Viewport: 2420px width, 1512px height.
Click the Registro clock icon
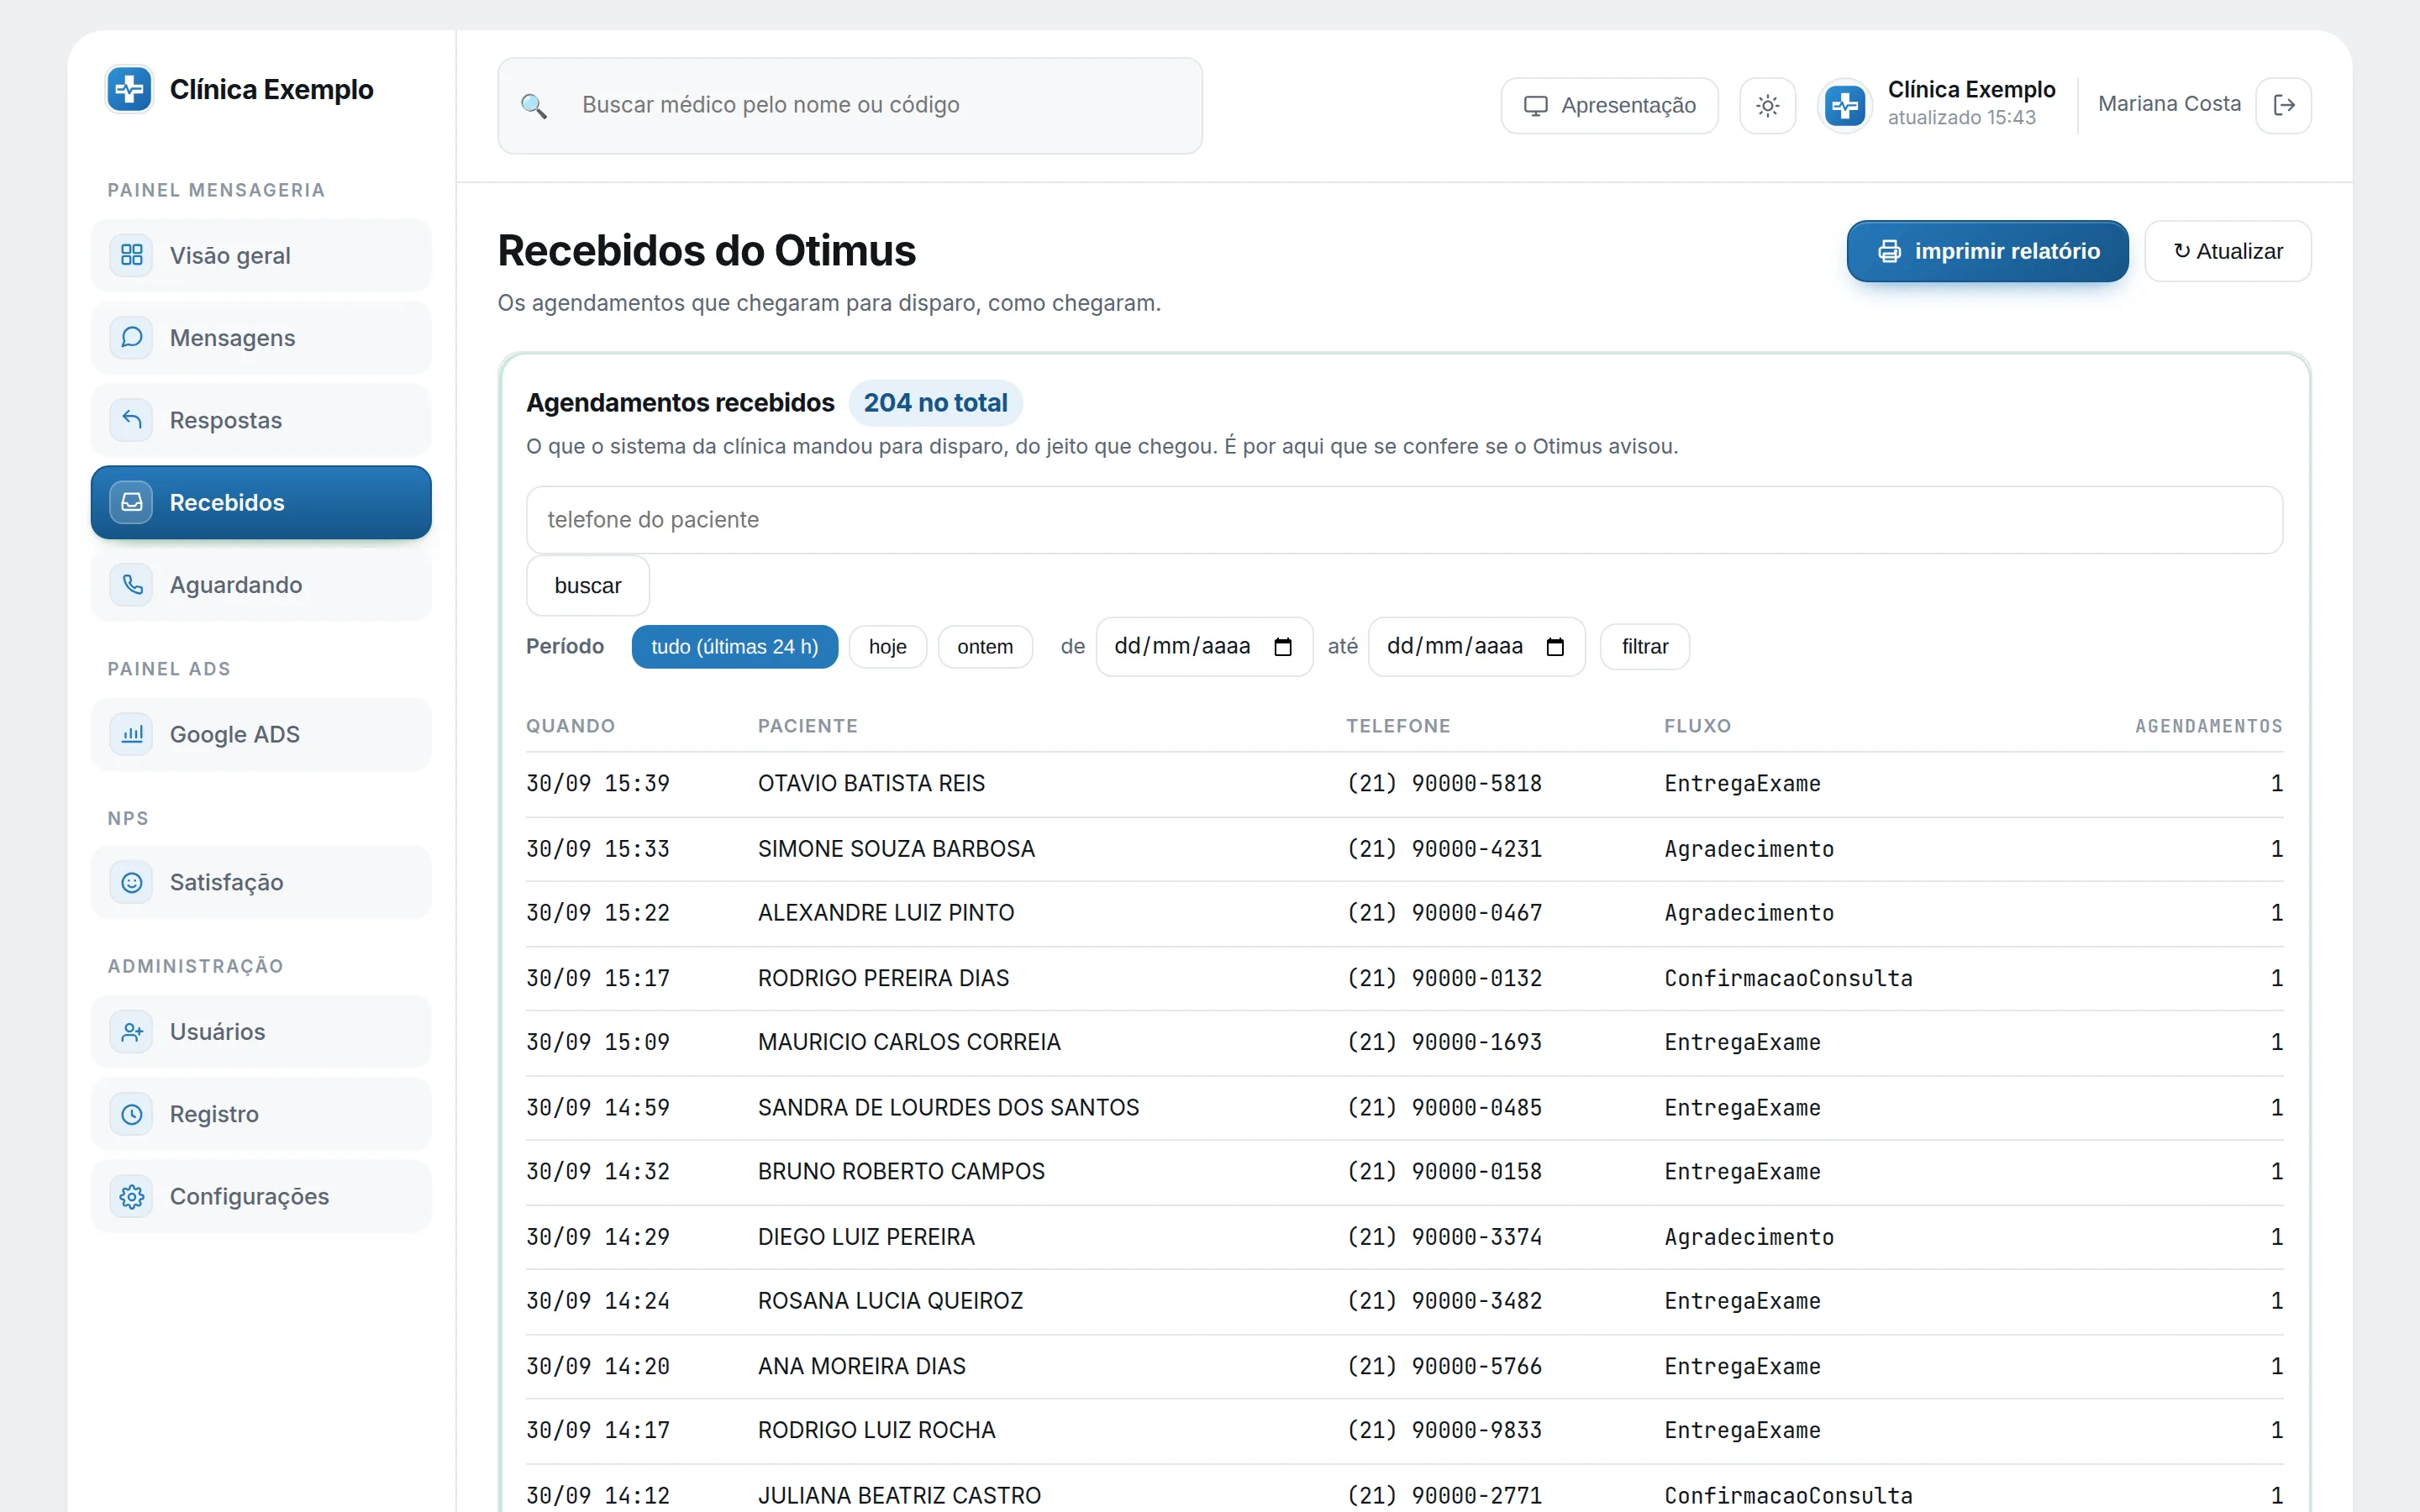click(x=132, y=1114)
